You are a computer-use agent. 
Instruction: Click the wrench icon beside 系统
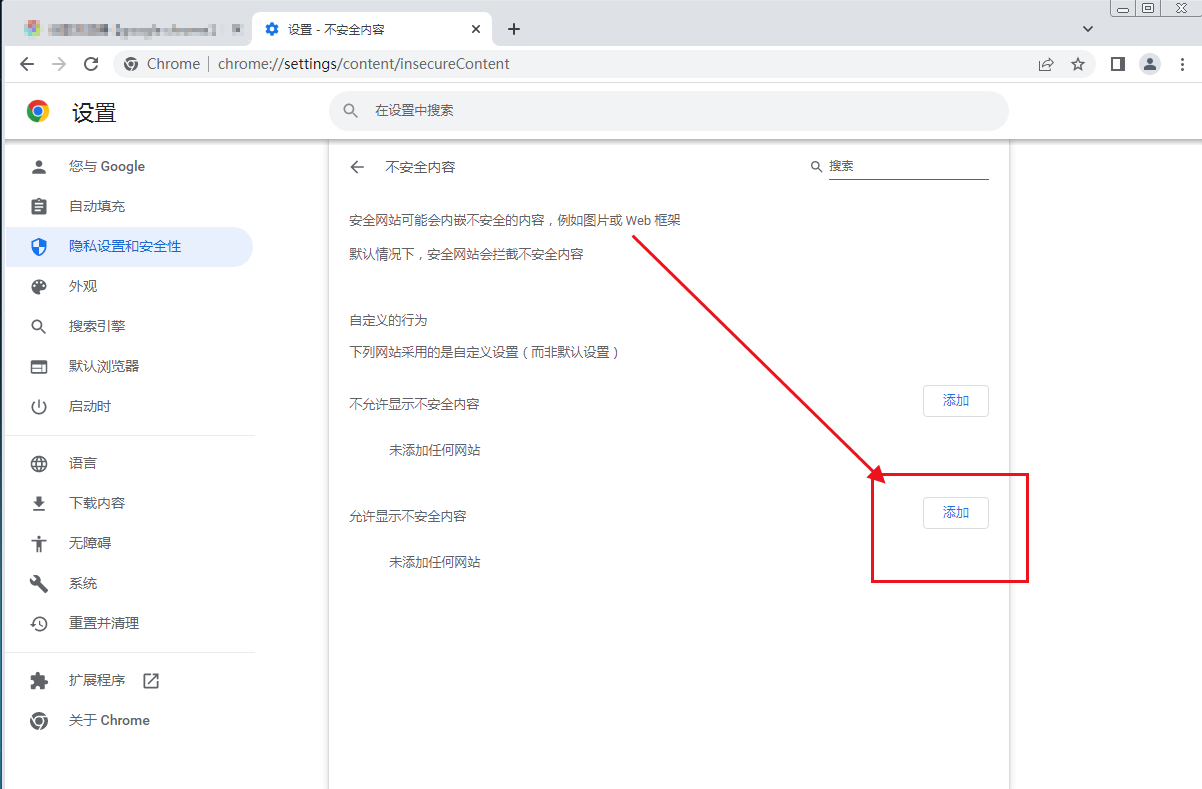click(x=39, y=583)
